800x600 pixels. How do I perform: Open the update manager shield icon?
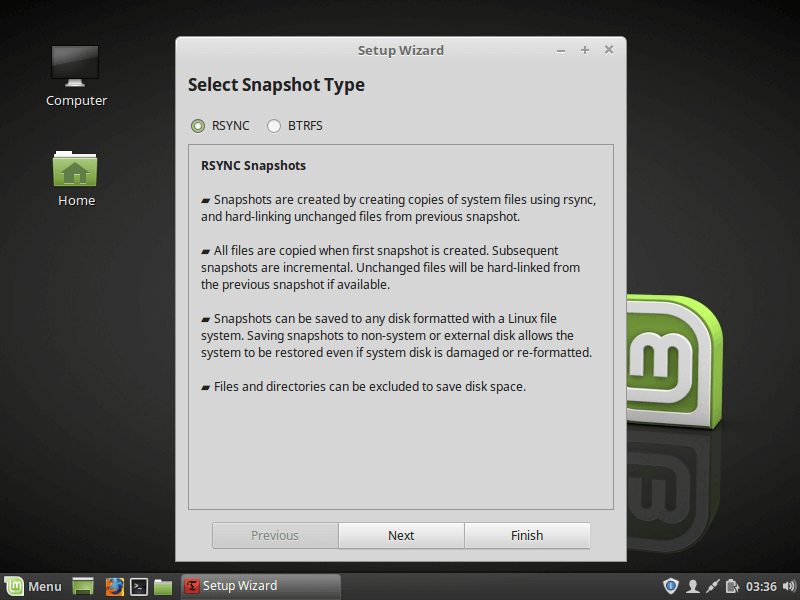tap(671, 586)
